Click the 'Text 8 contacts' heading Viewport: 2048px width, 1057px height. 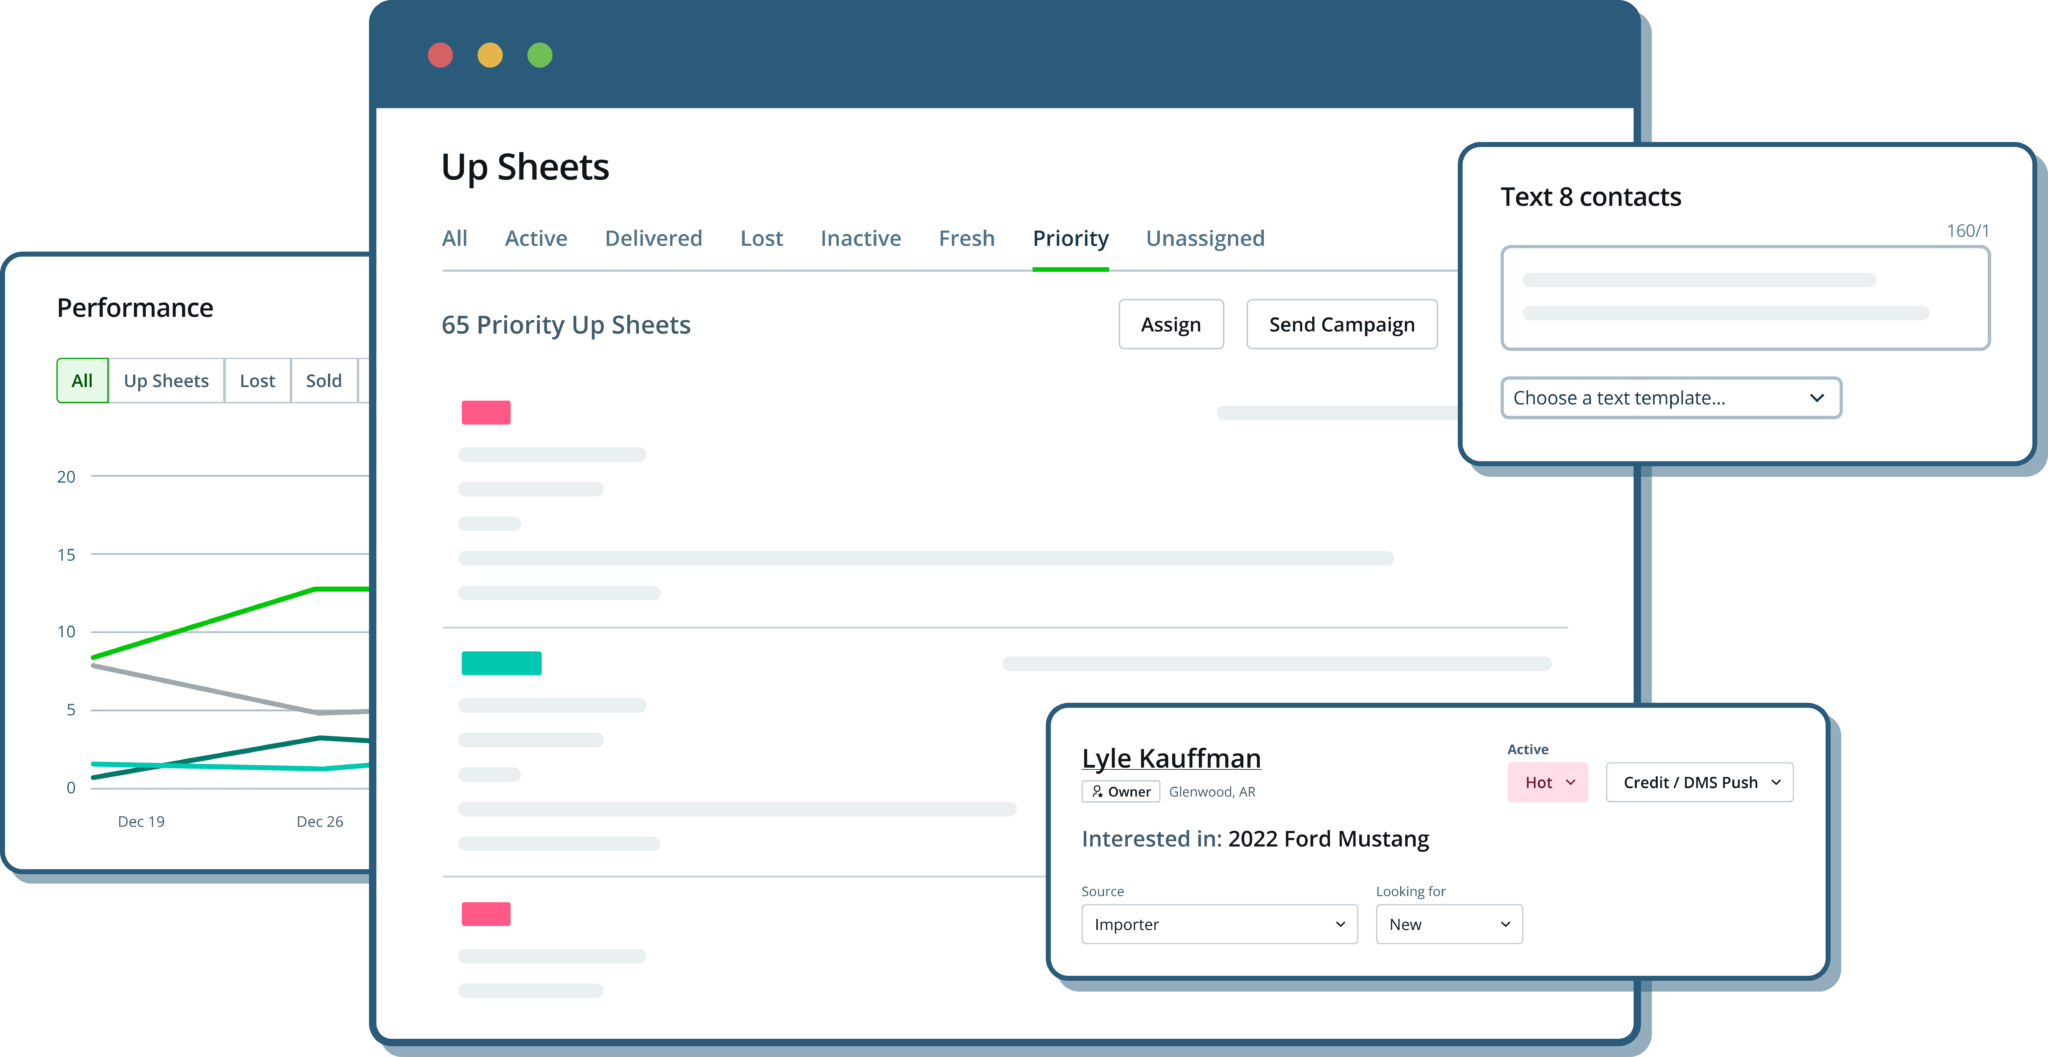[x=1591, y=197]
